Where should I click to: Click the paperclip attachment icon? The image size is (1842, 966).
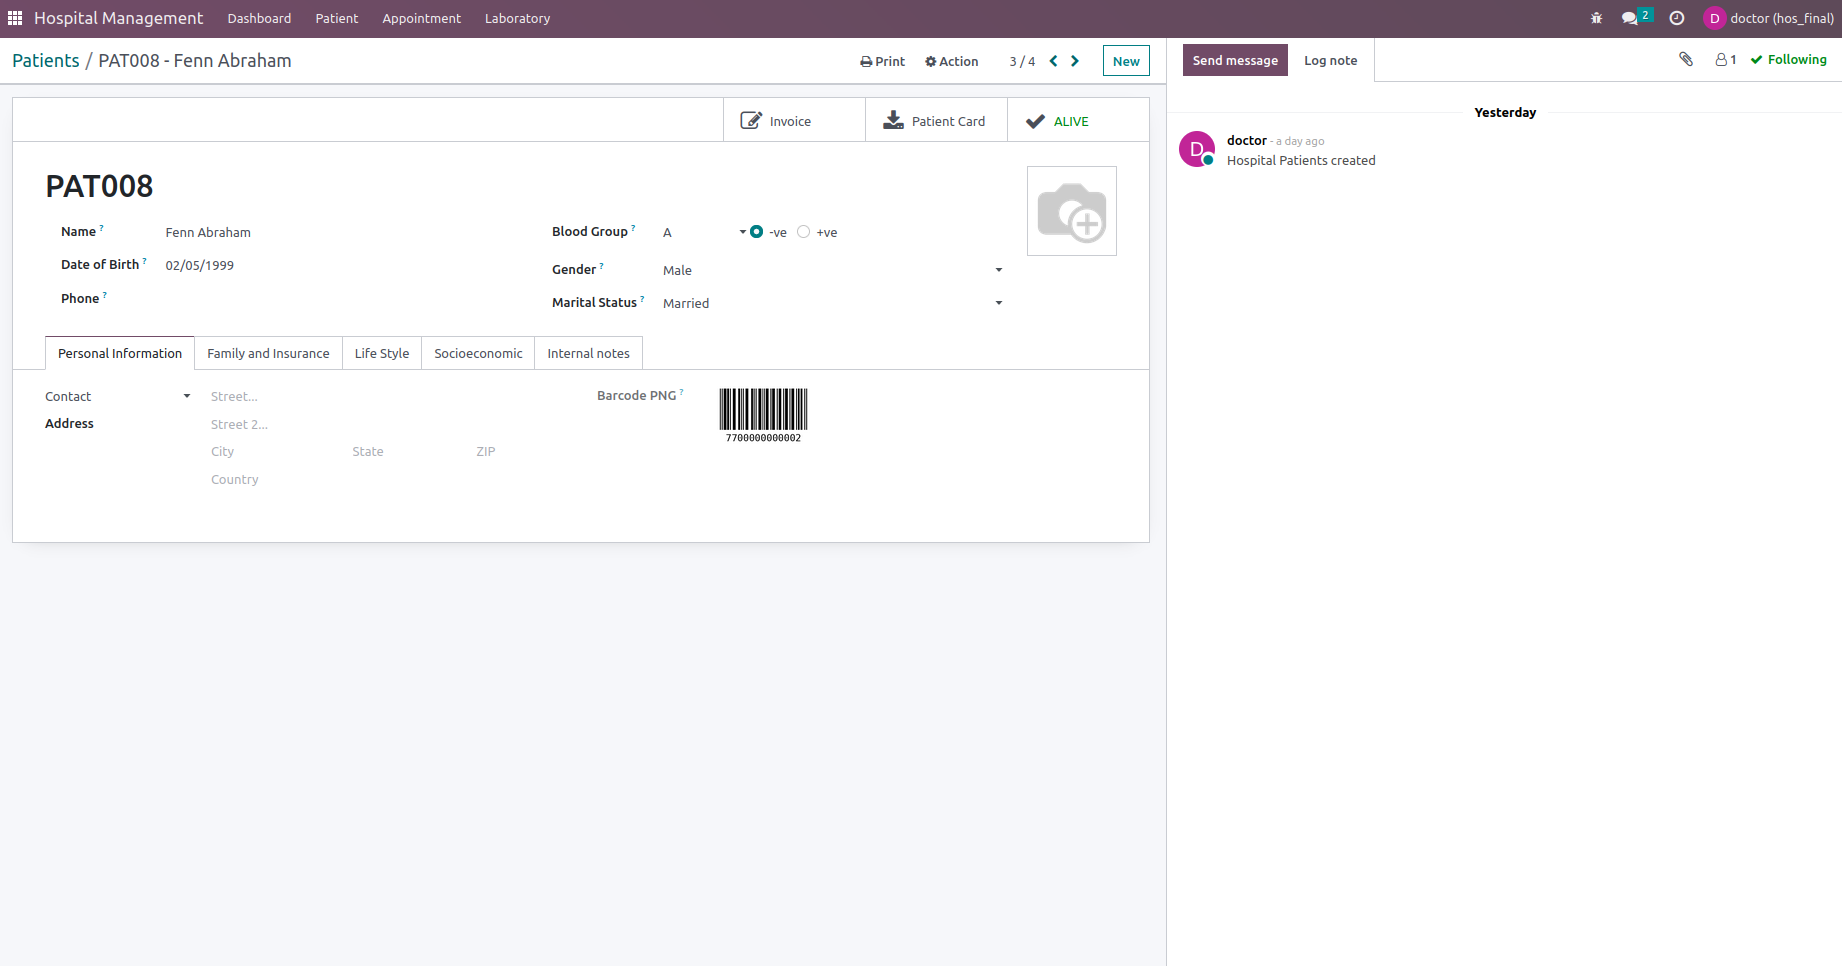(1686, 59)
